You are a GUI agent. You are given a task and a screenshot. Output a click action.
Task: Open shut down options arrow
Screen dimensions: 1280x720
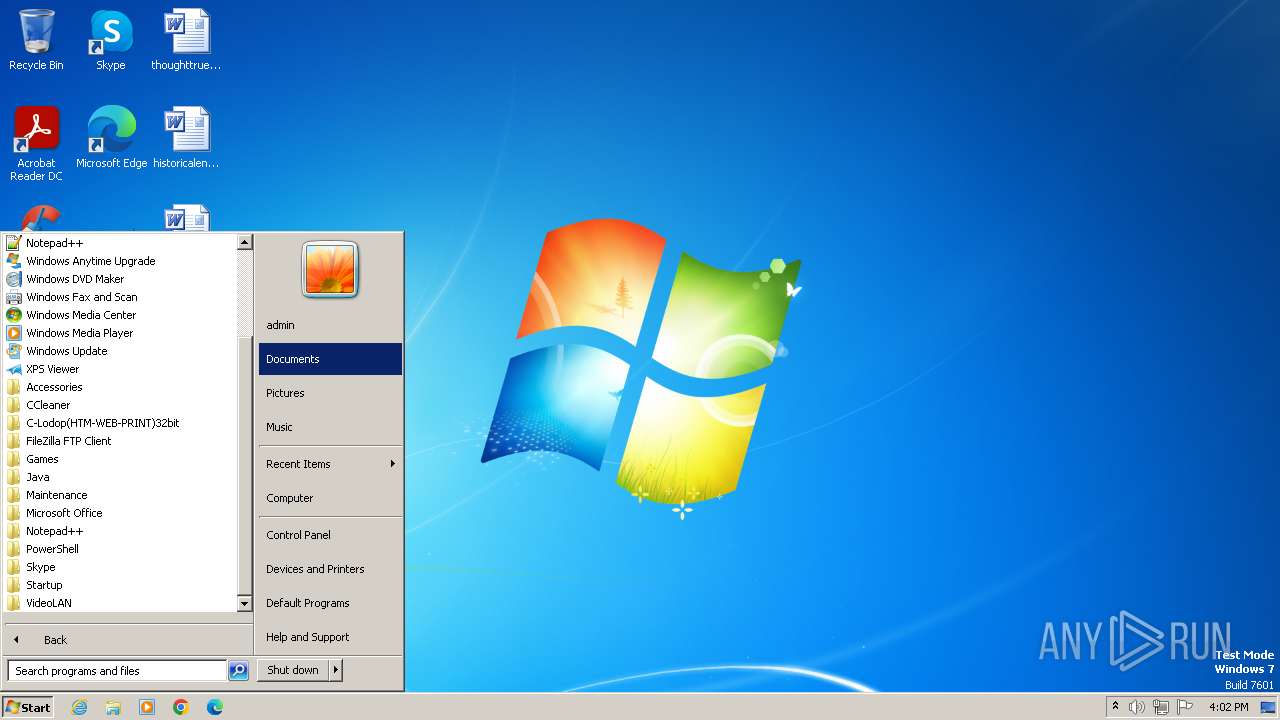[336, 670]
